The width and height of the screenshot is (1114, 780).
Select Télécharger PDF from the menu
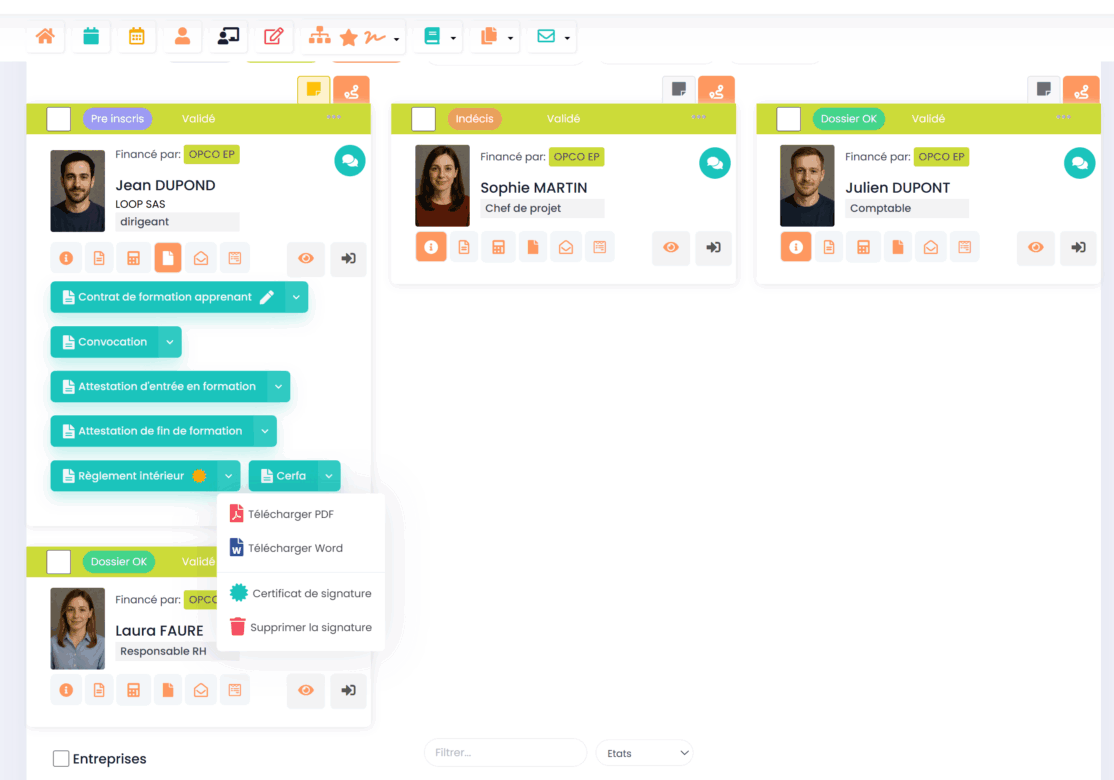[290, 514]
